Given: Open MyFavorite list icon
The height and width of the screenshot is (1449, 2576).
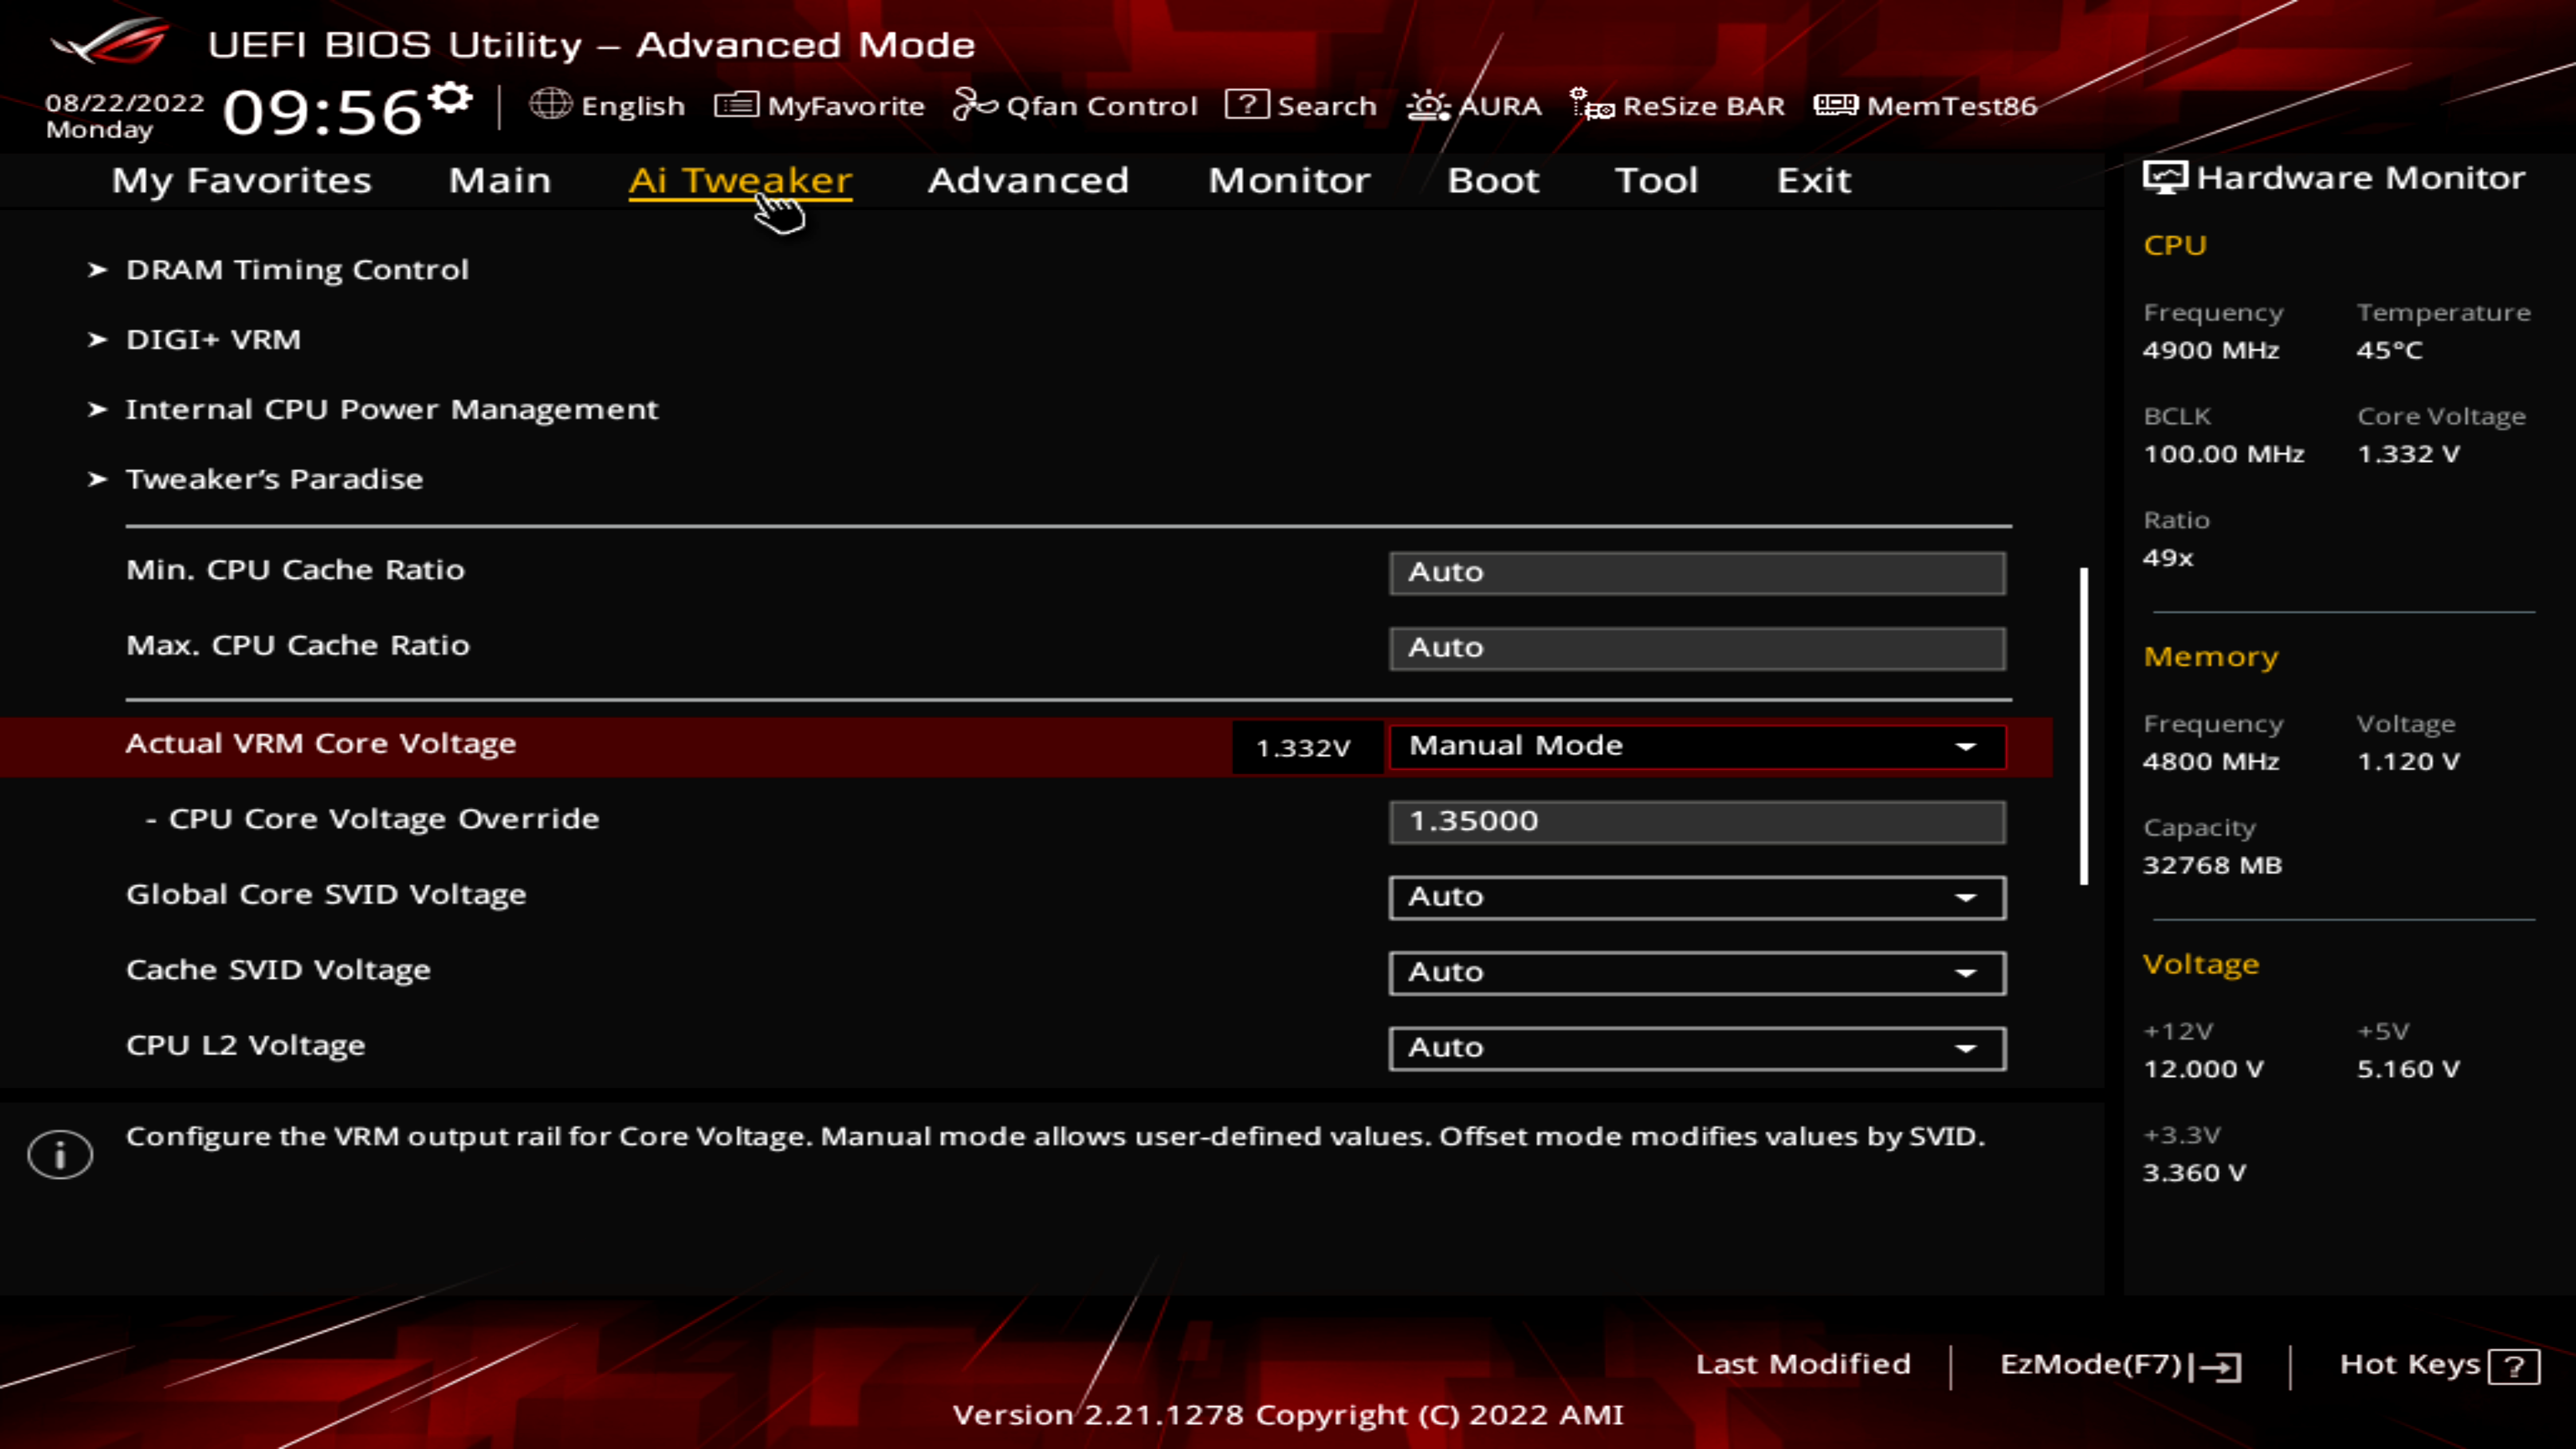Looking at the screenshot, I should (x=736, y=105).
